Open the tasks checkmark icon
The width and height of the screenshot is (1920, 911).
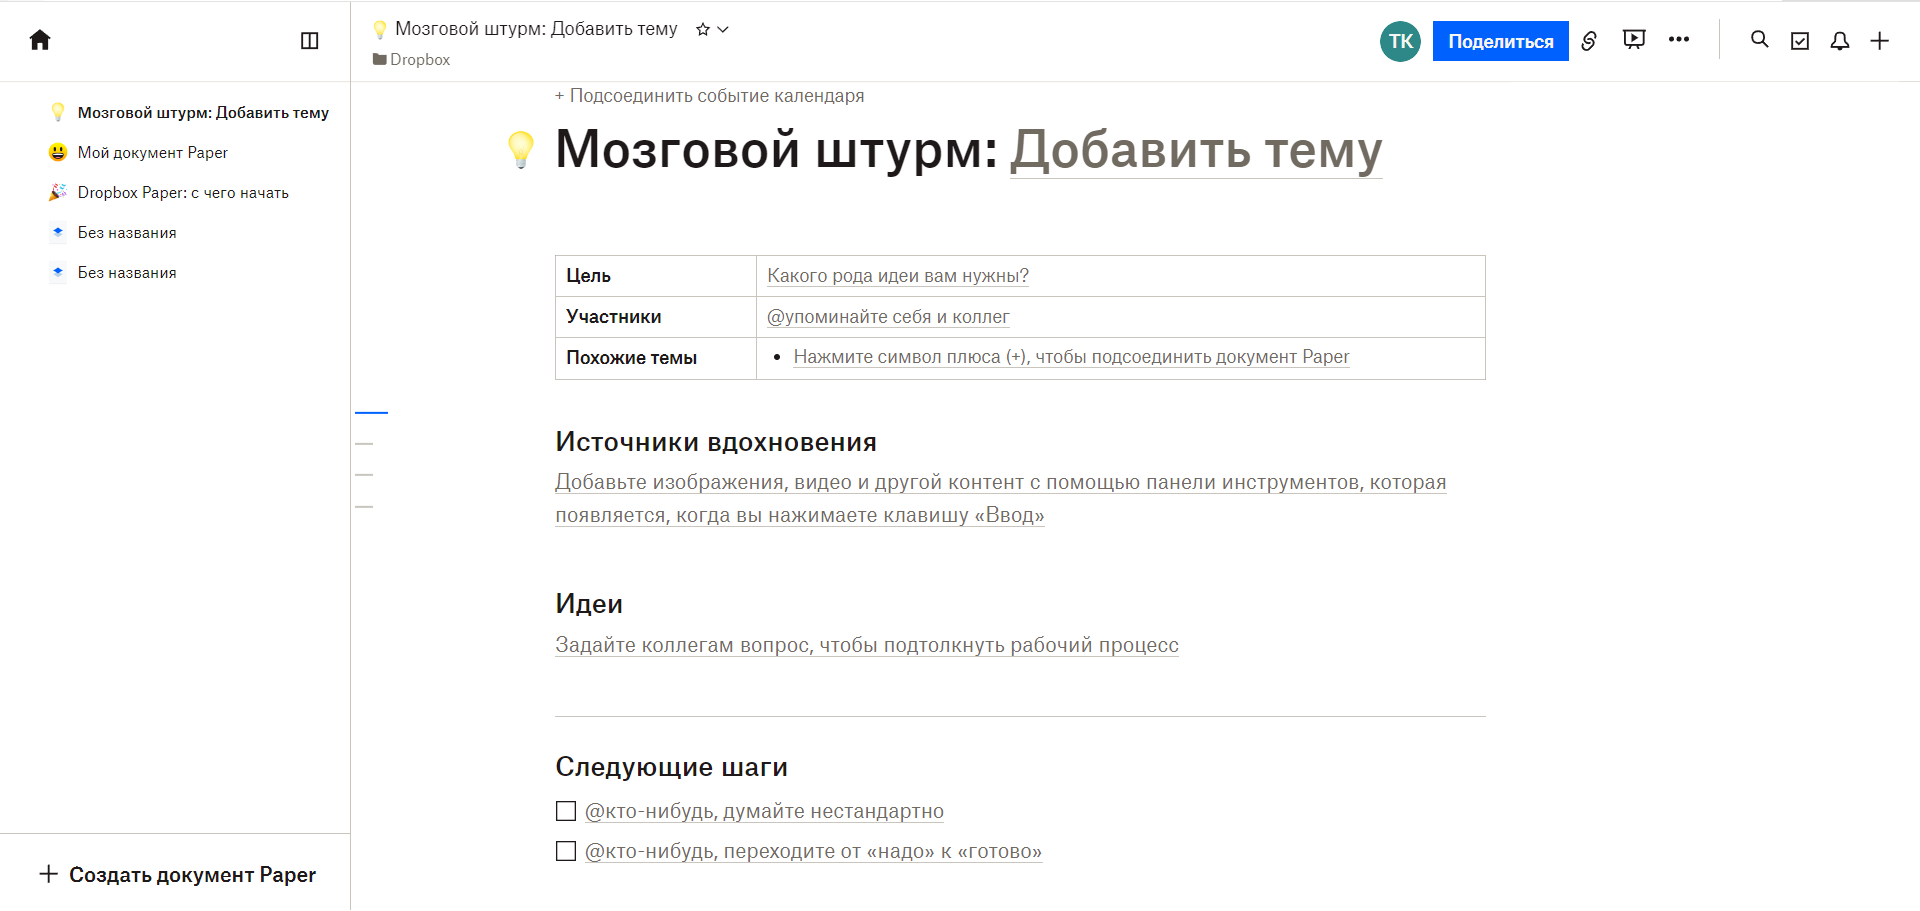pyautogui.click(x=1800, y=41)
